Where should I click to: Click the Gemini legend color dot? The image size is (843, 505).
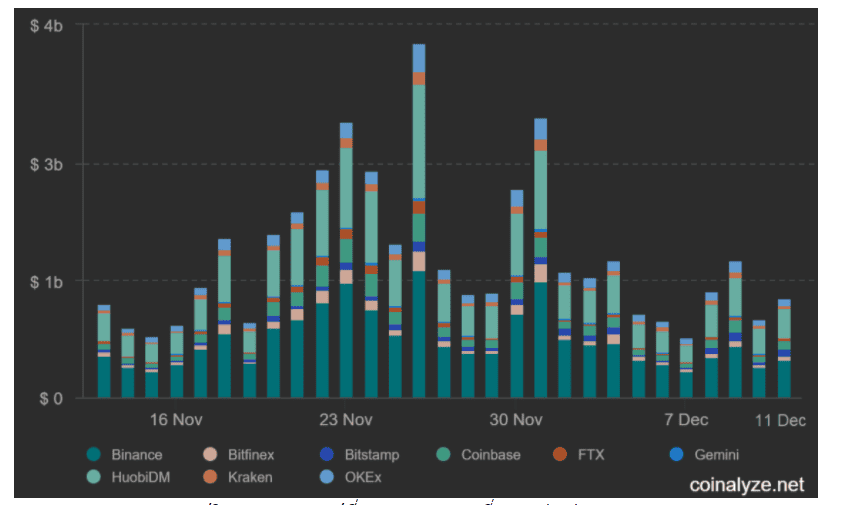[x=677, y=454]
